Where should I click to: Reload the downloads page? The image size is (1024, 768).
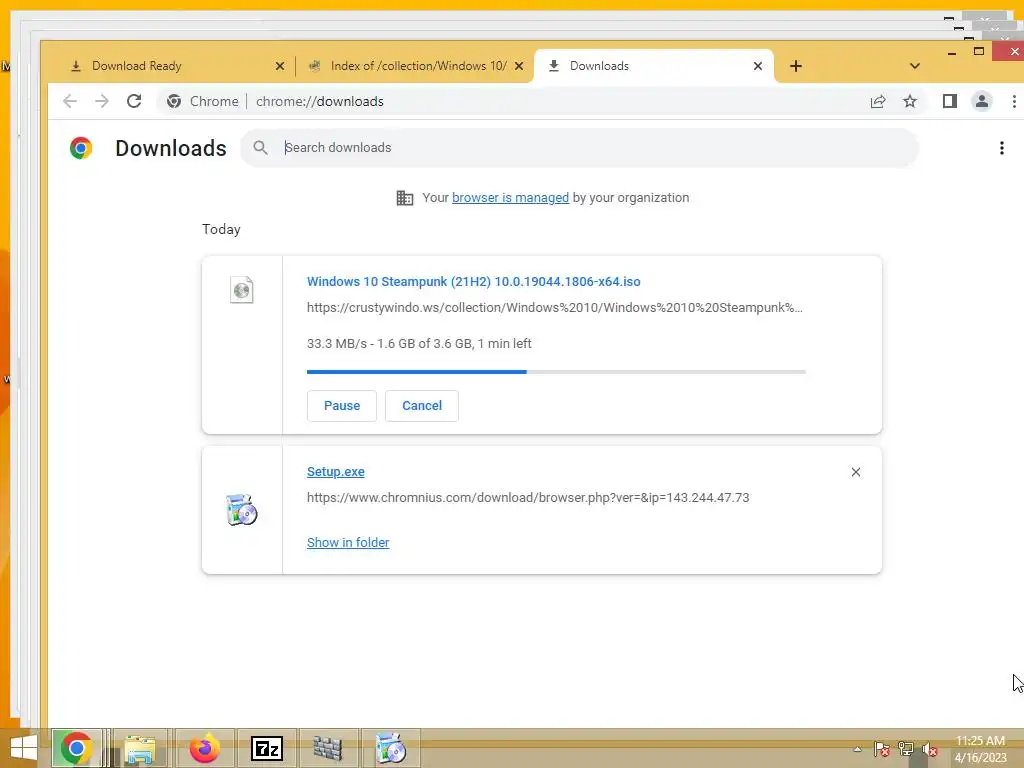click(x=134, y=101)
